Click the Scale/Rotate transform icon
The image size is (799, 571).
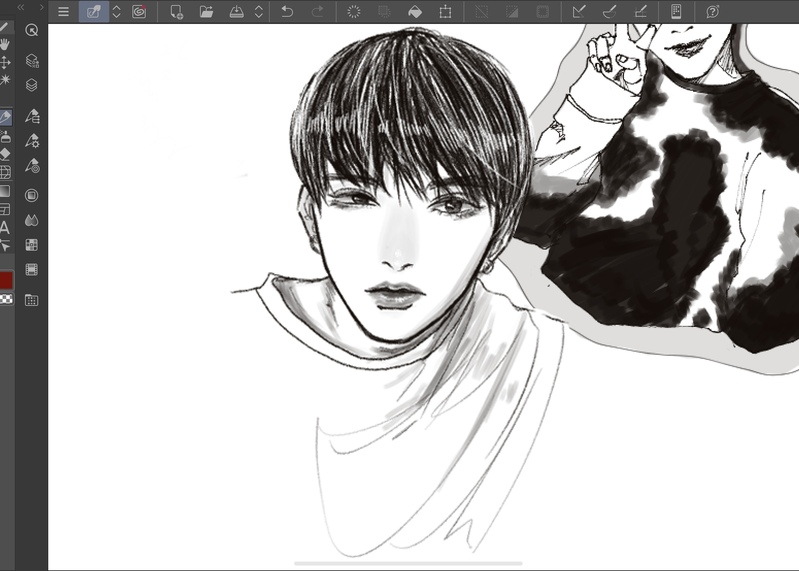pos(445,11)
